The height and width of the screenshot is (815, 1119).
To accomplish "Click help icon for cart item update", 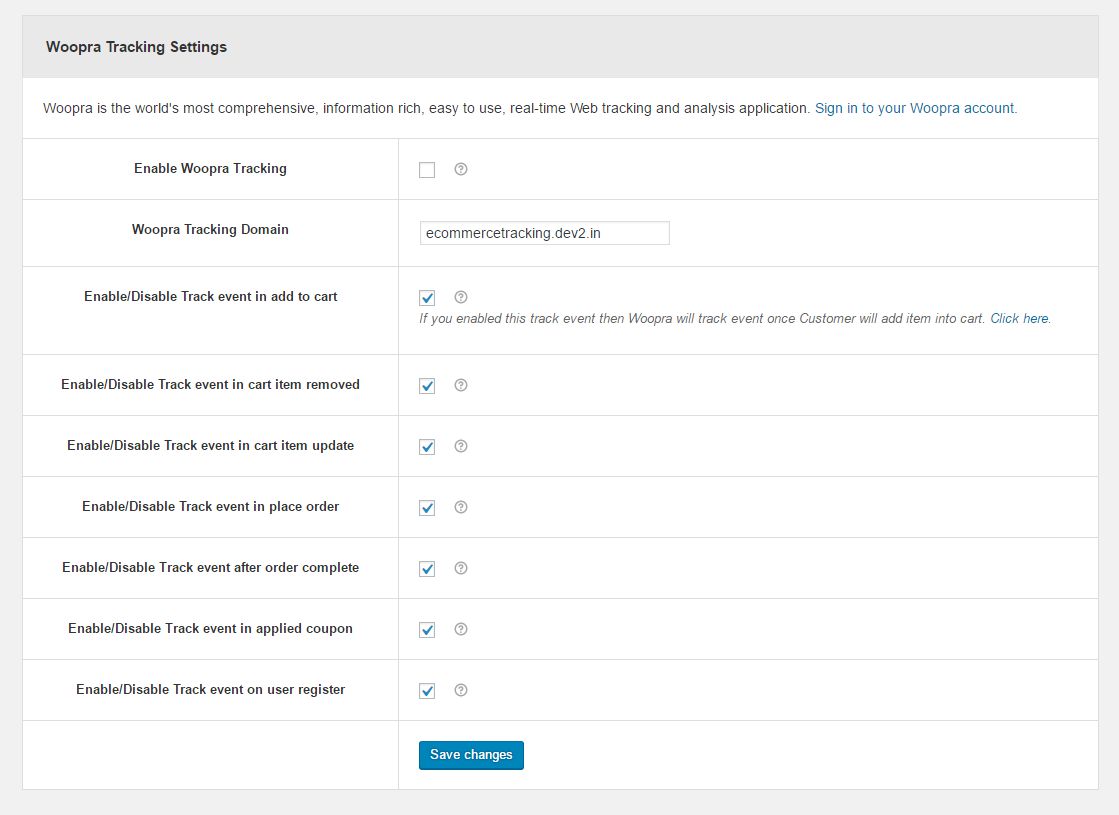I will pos(461,446).
